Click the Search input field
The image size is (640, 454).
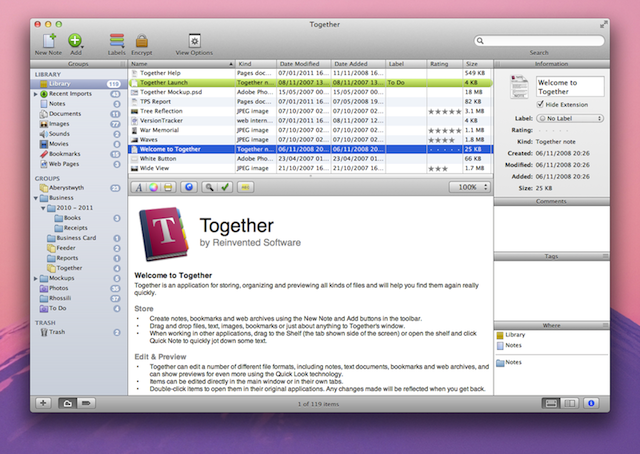[540, 41]
